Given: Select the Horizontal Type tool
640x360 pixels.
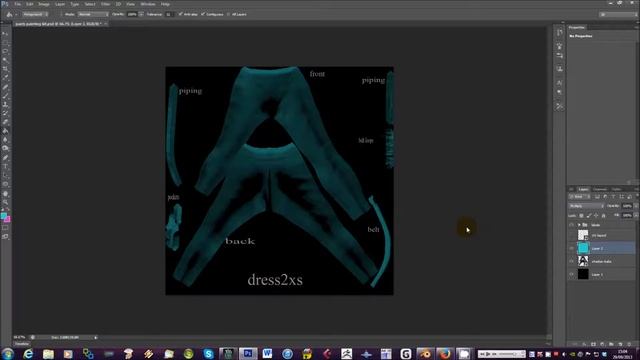Looking at the screenshot, I should pos(5,167).
